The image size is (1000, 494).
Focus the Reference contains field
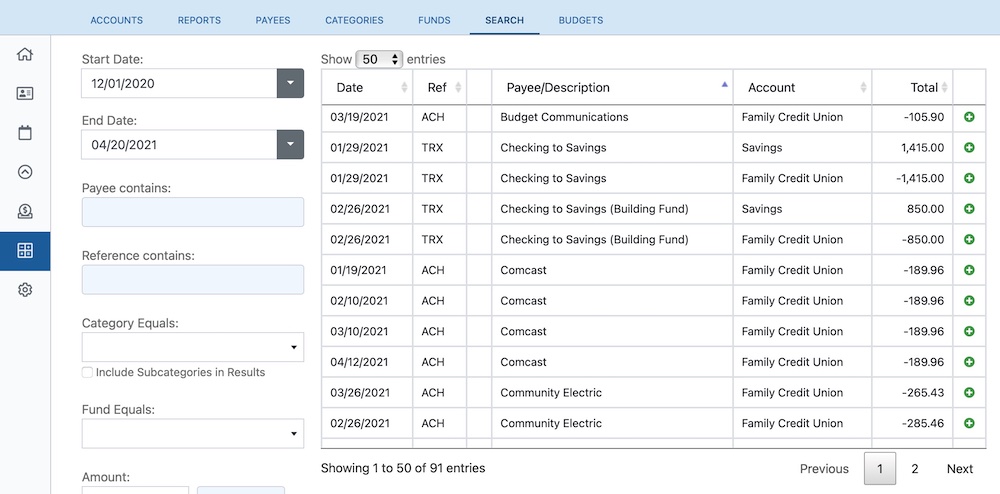[193, 280]
